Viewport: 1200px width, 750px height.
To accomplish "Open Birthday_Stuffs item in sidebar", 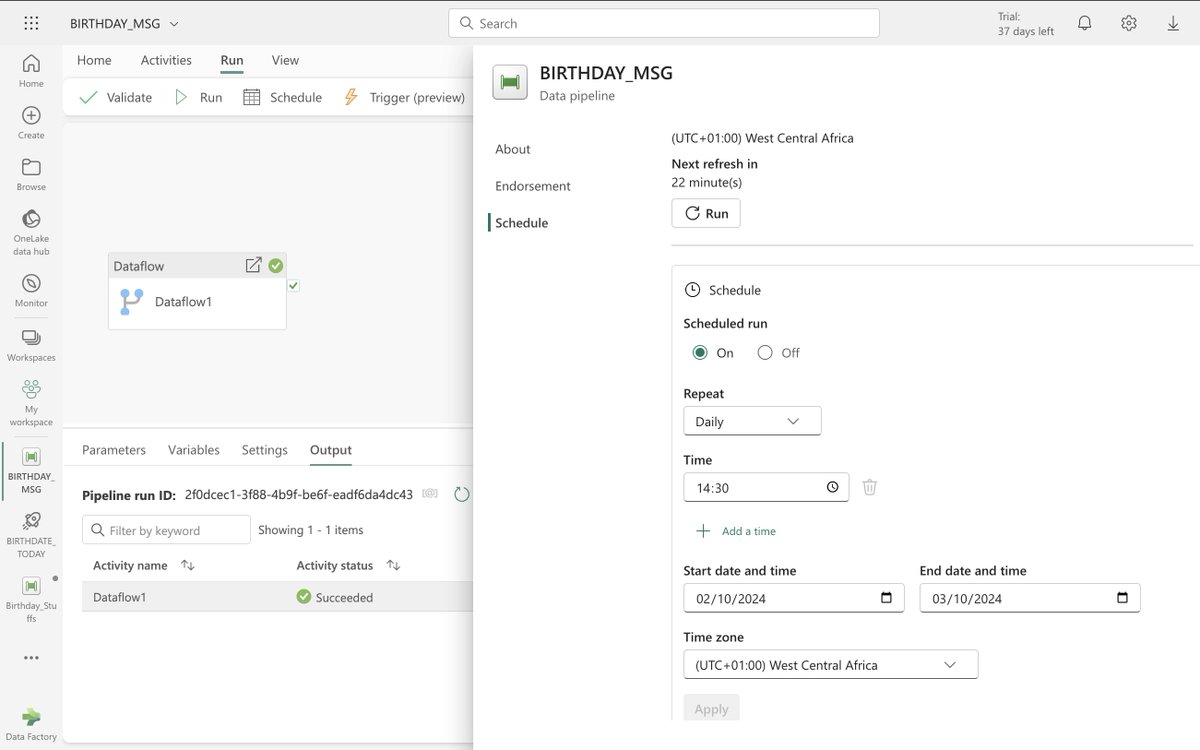I will [31, 599].
